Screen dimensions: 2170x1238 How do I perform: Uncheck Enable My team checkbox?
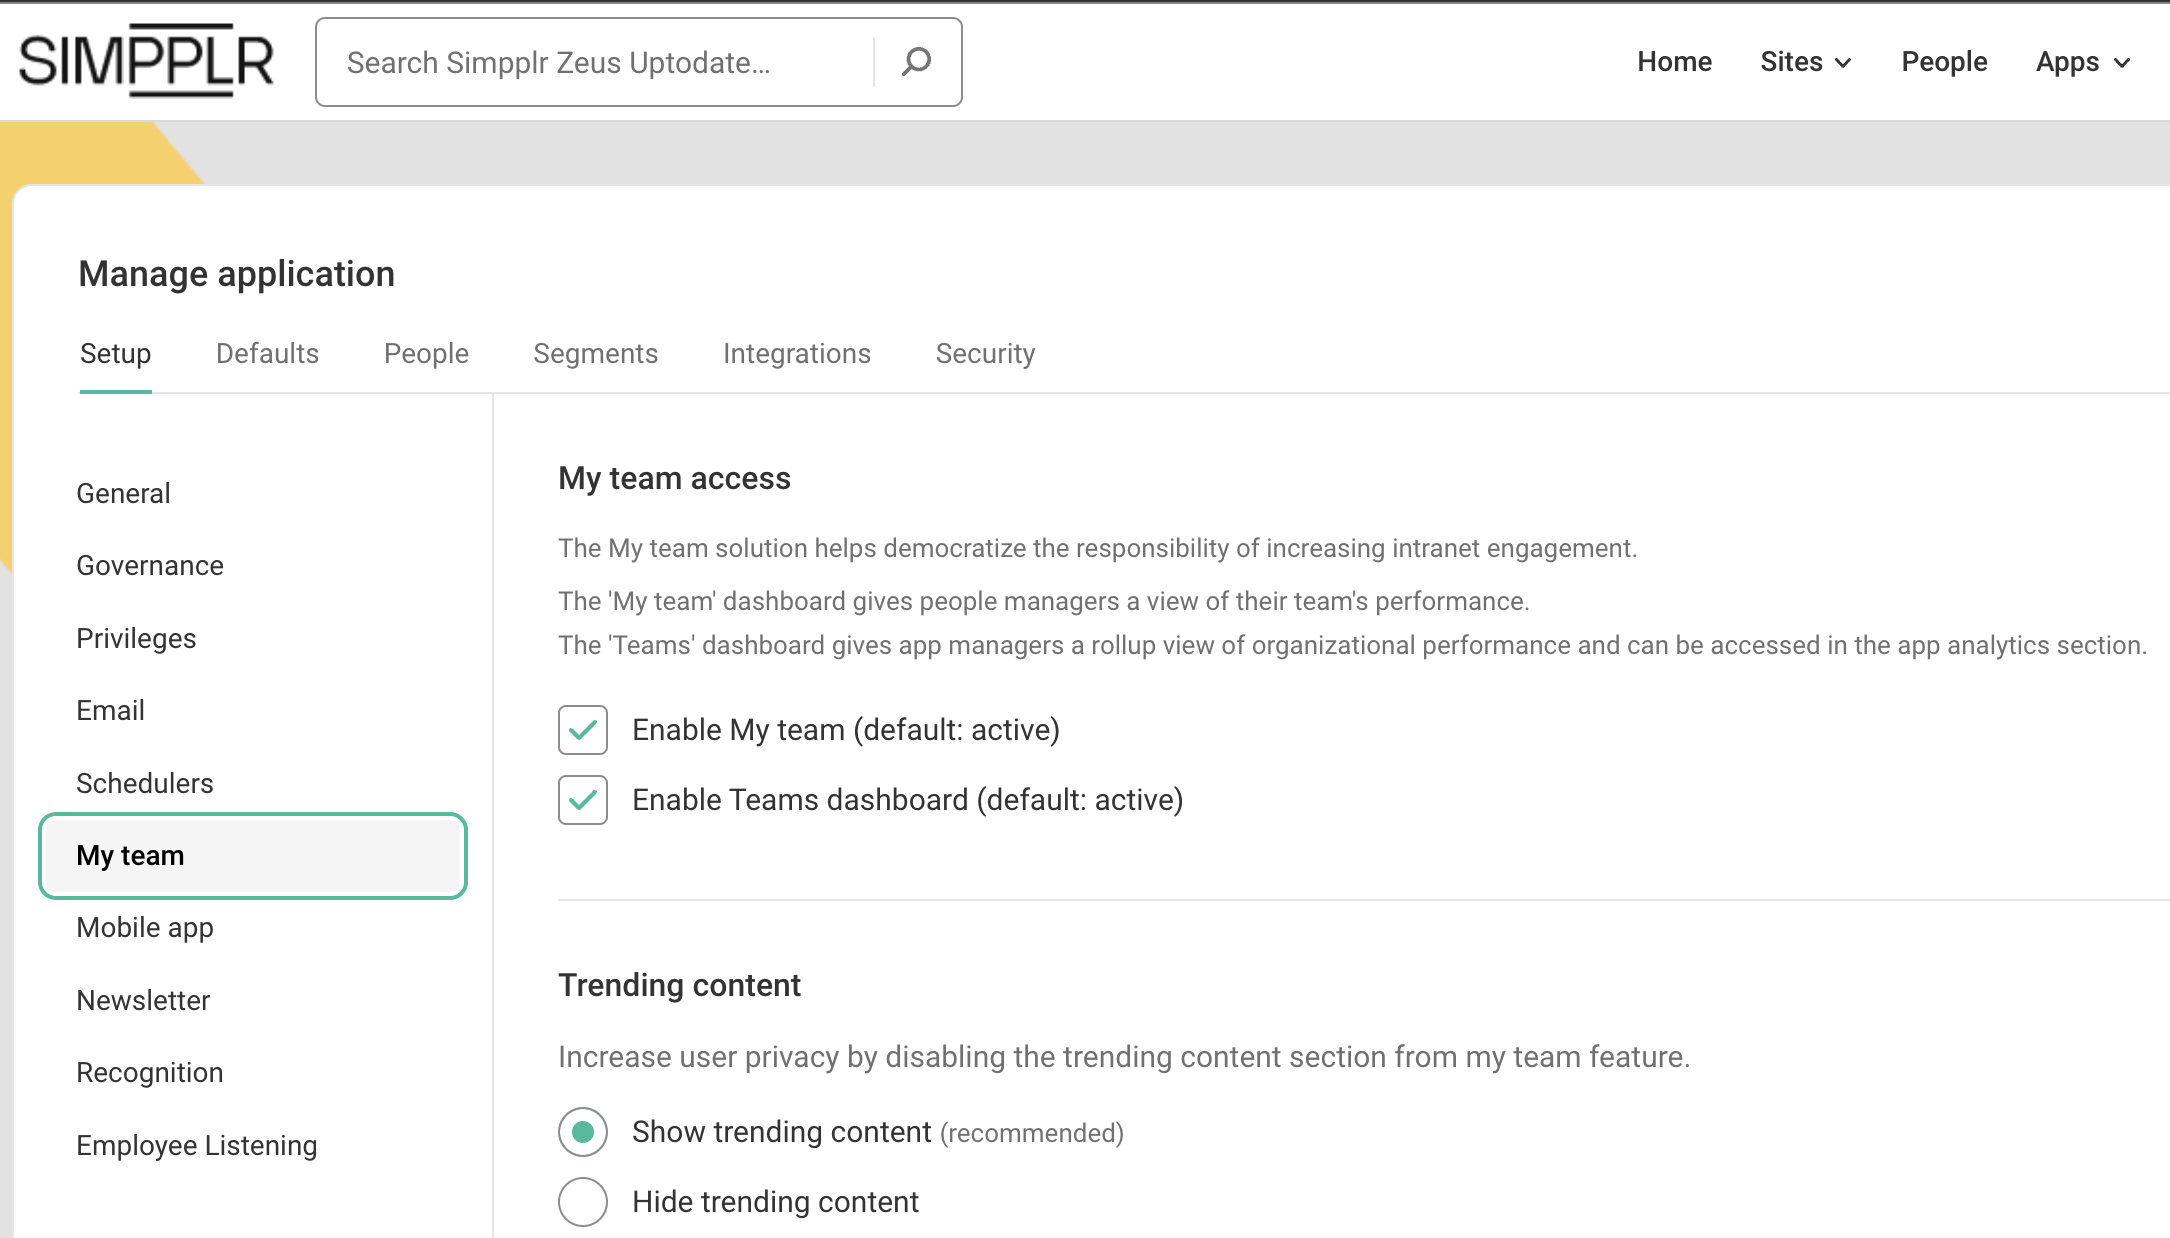click(x=583, y=730)
